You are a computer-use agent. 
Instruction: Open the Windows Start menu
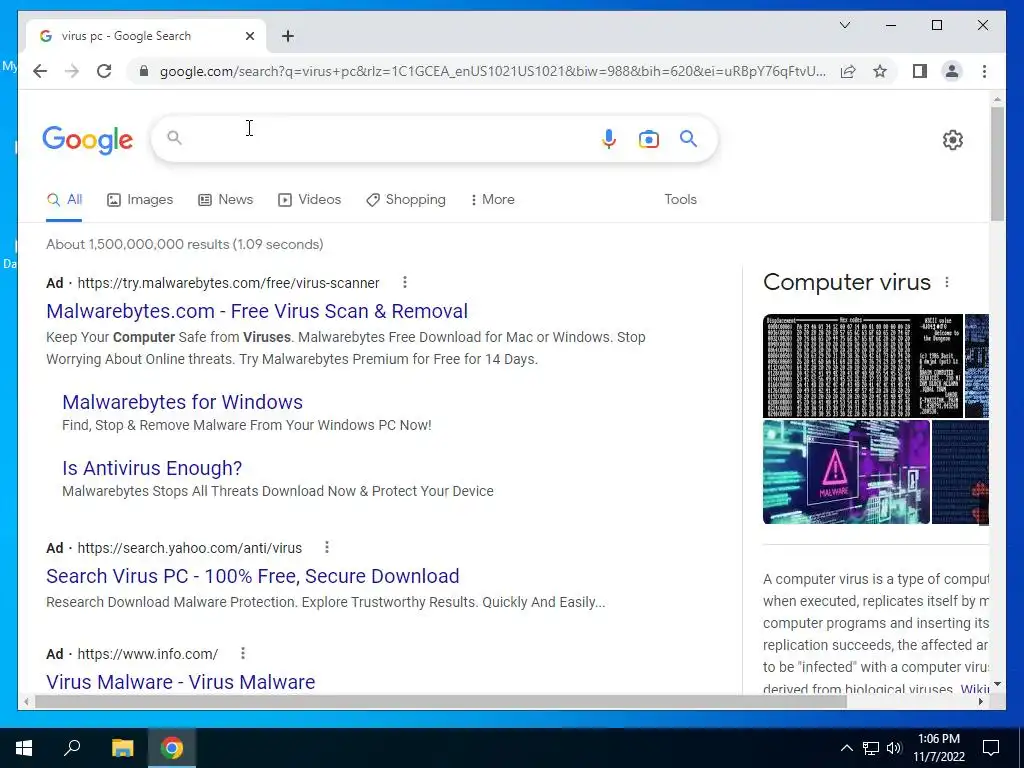pos(24,748)
